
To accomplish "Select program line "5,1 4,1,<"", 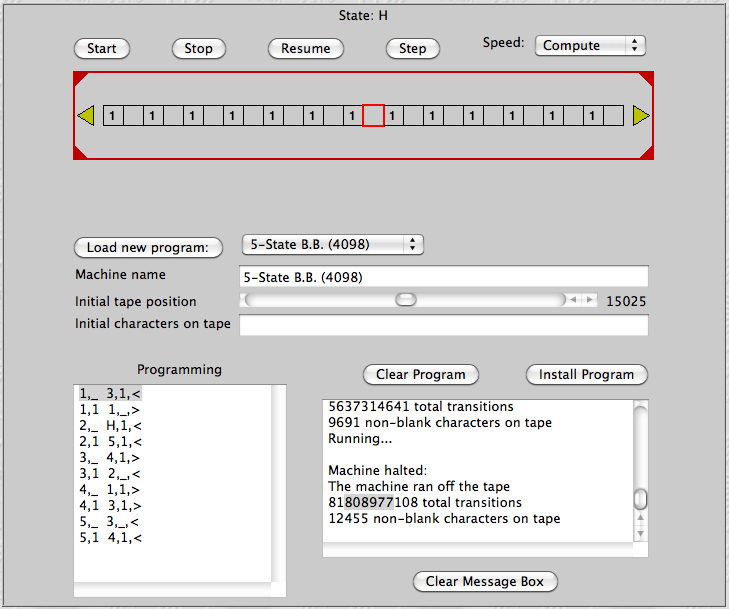I will [x=110, y=538].
